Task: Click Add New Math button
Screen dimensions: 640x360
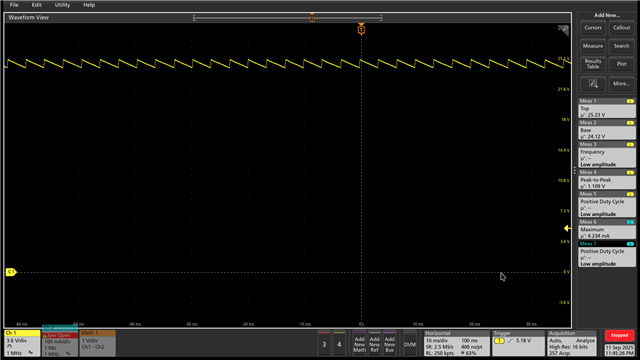Action: pyautogui.click(x=359, y=344)
